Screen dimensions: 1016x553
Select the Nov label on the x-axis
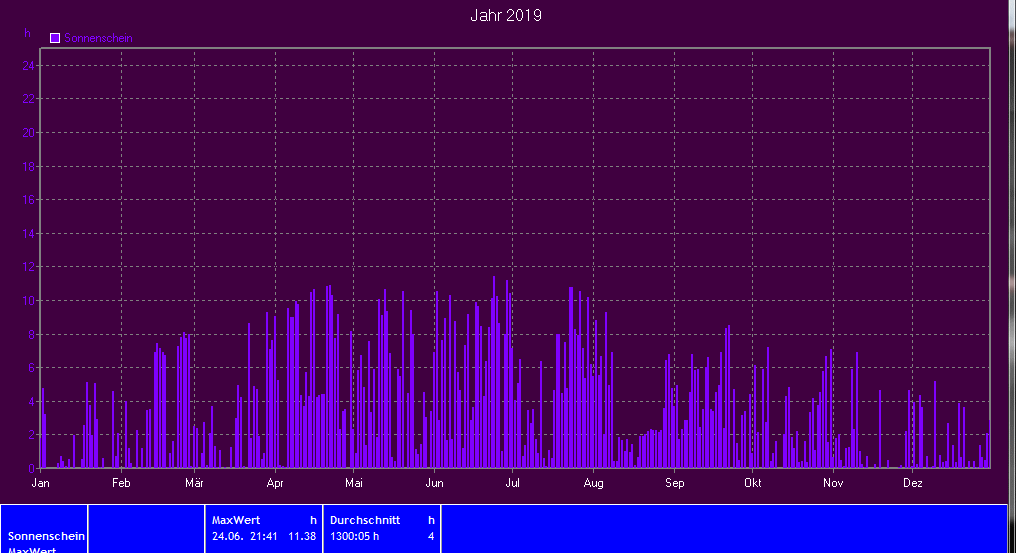coord(833,484)
